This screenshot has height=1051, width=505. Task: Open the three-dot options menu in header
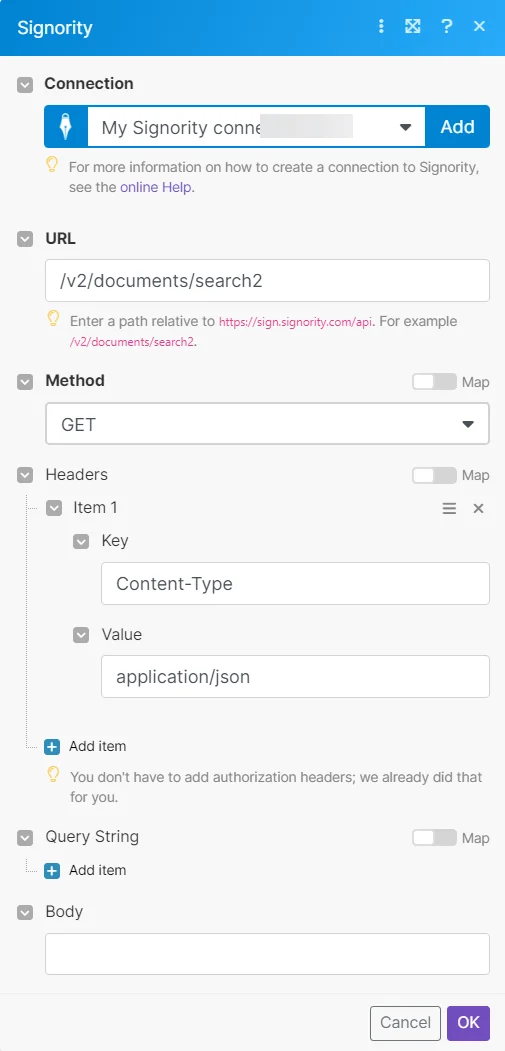pyautogui.click(x=381, y=27)
